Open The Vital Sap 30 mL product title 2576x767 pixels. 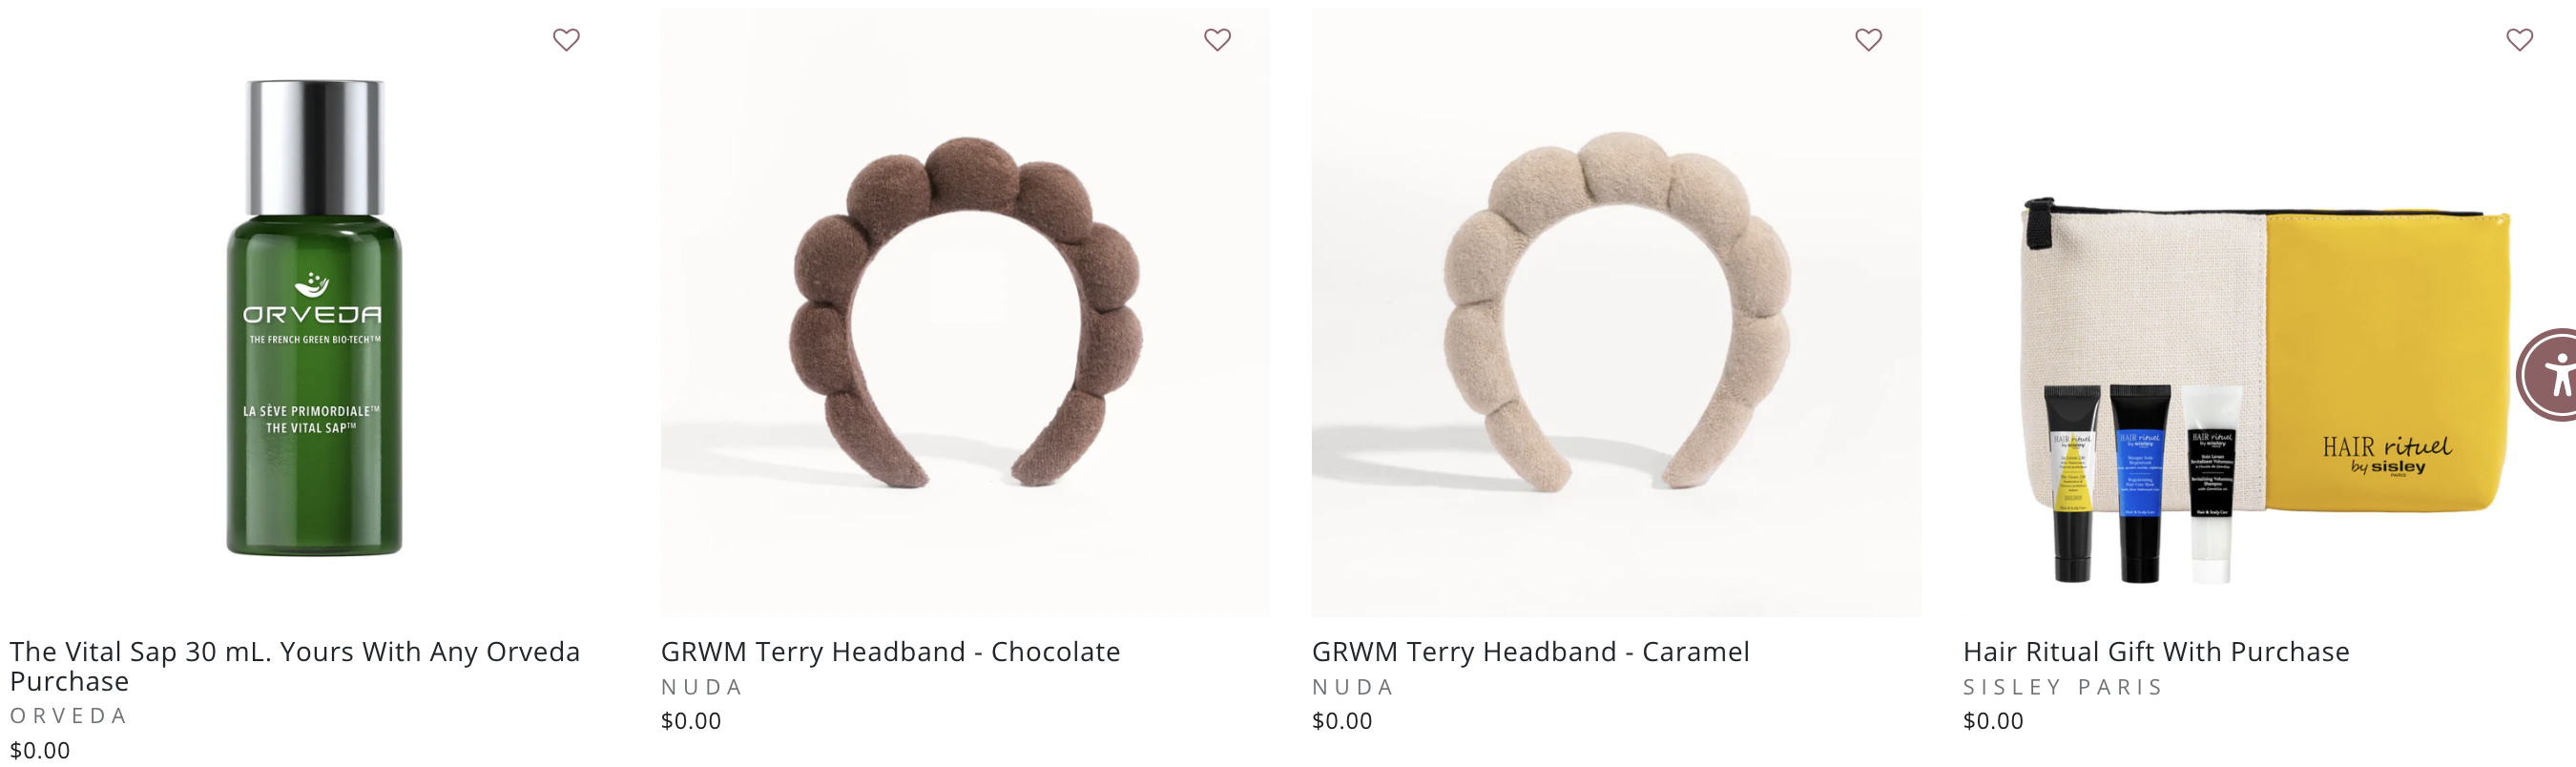[x=295, y=666]
